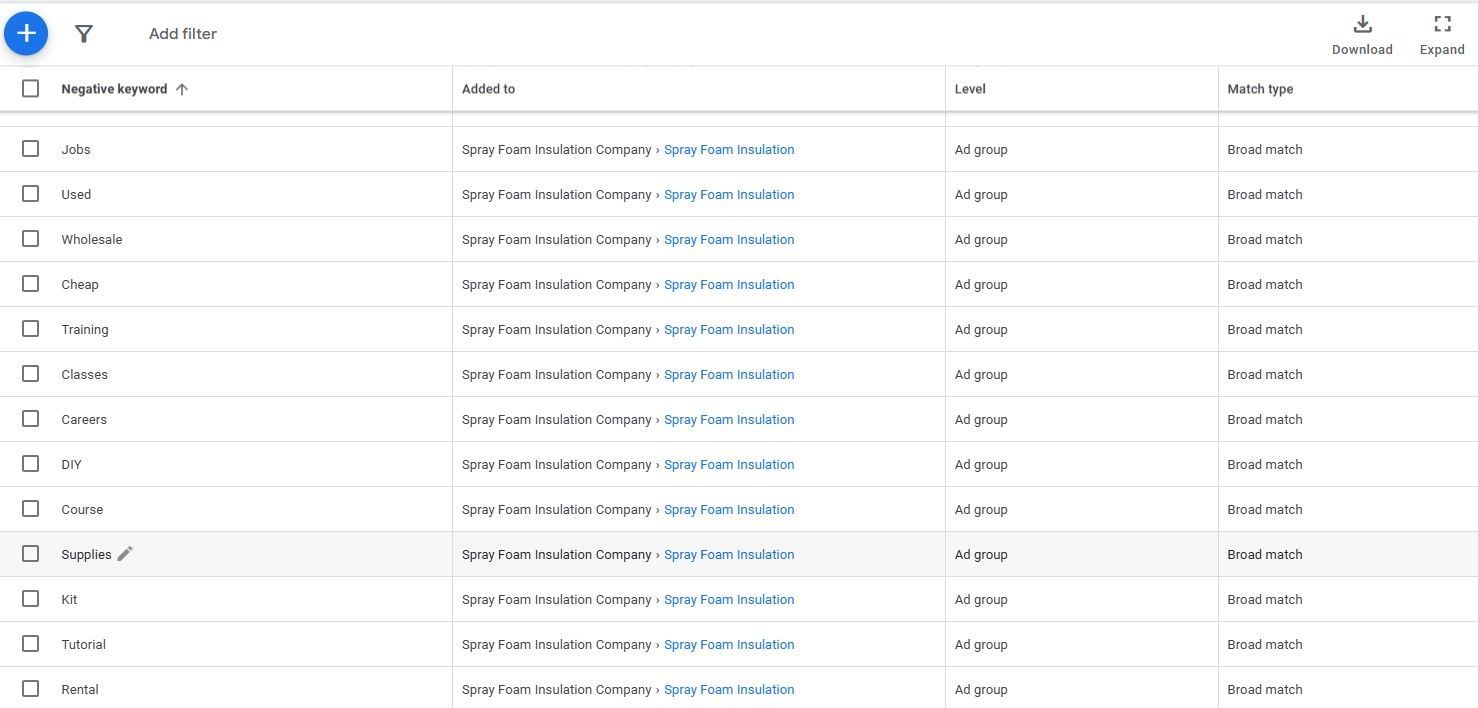Viewport: 1478px width, 708px height.
Task: Toggle the select-all checkbox in header
Action: (31, 88)
